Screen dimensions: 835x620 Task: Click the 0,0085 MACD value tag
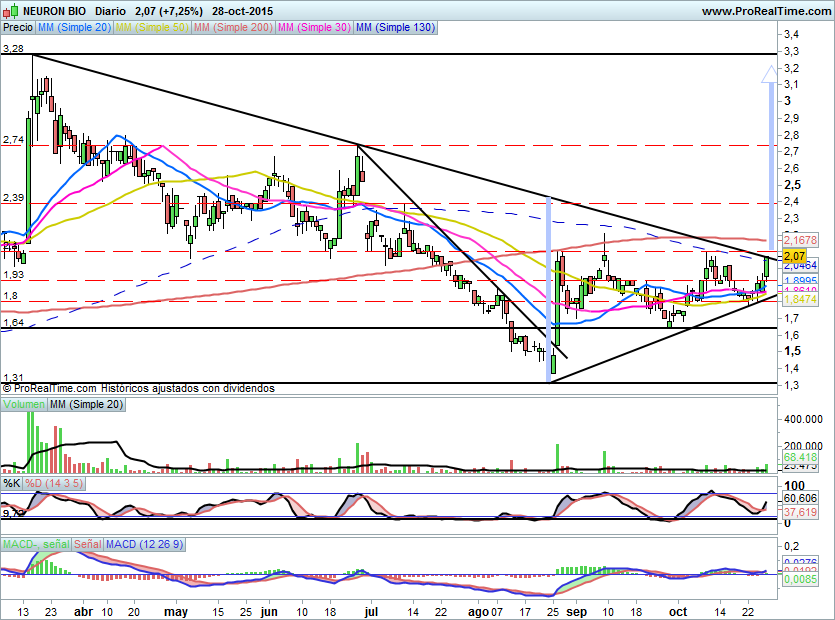tap(800, 579)
